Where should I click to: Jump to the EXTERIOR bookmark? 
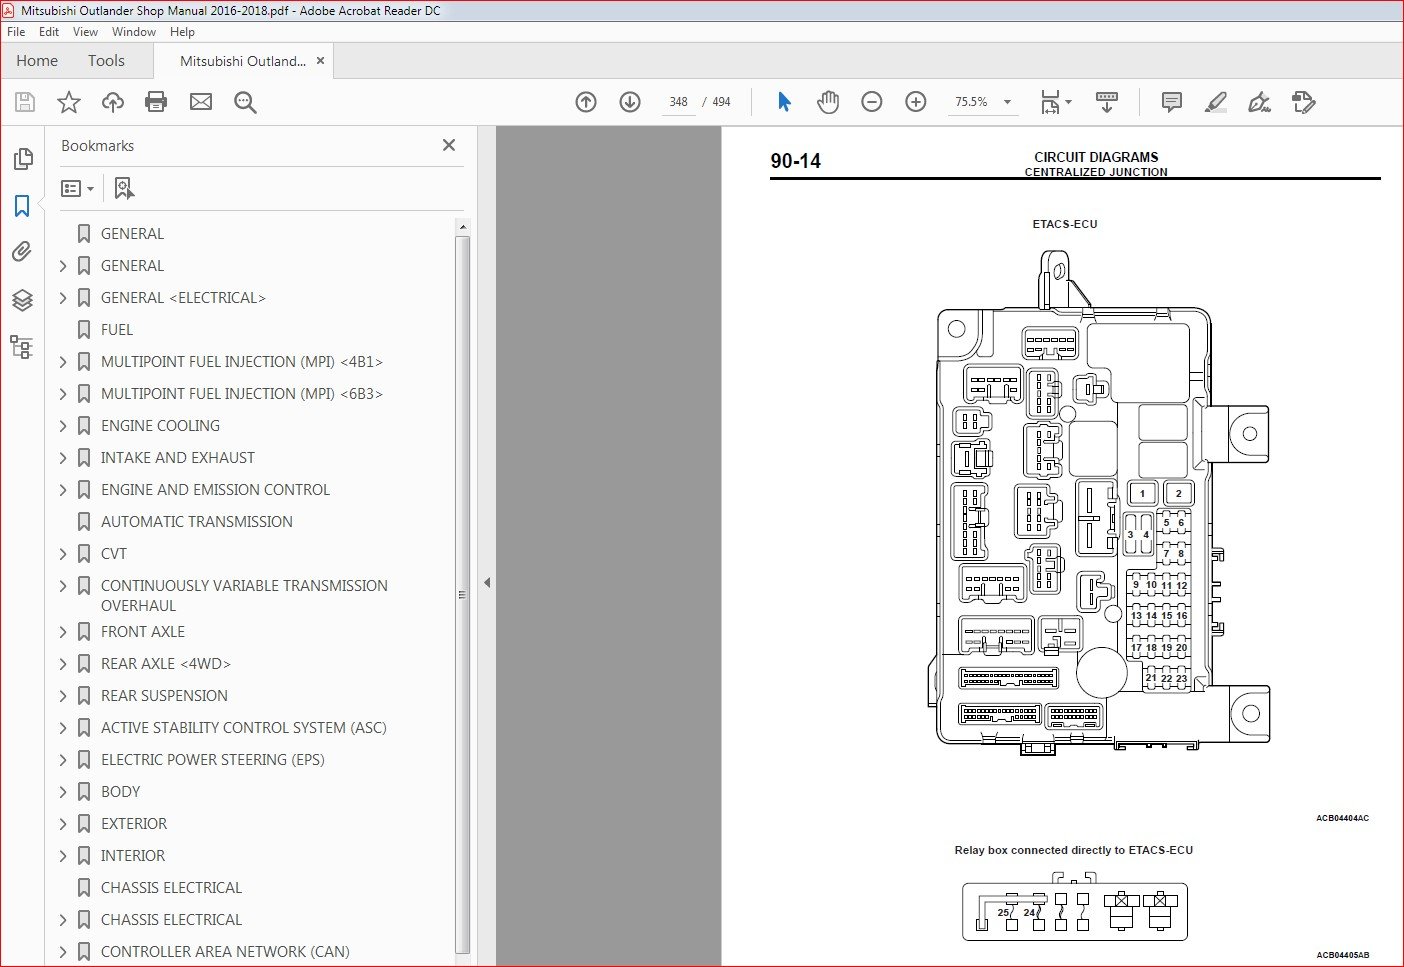point(134,824)
